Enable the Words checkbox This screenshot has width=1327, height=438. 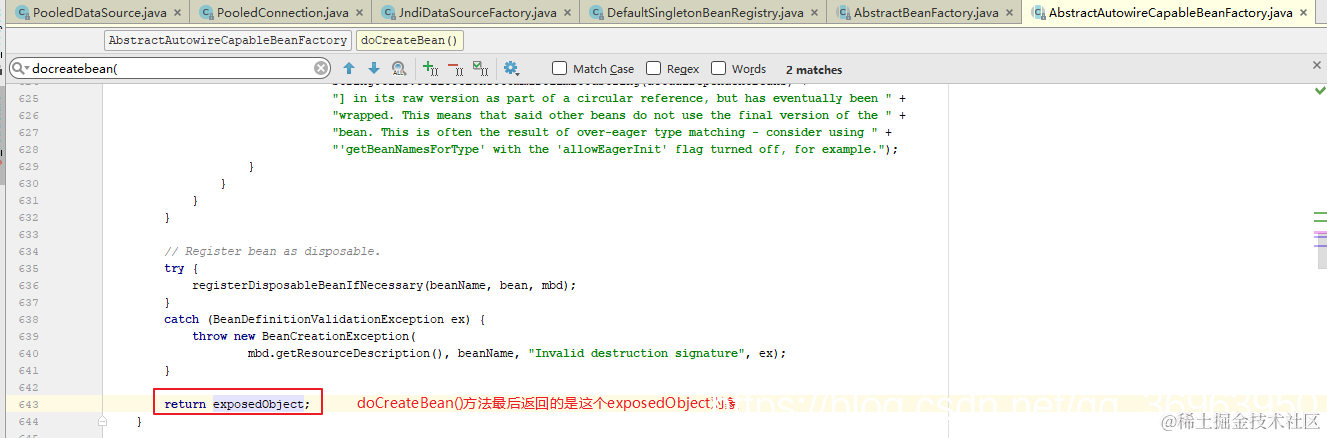pyautogui.click(x=718, y=68)
